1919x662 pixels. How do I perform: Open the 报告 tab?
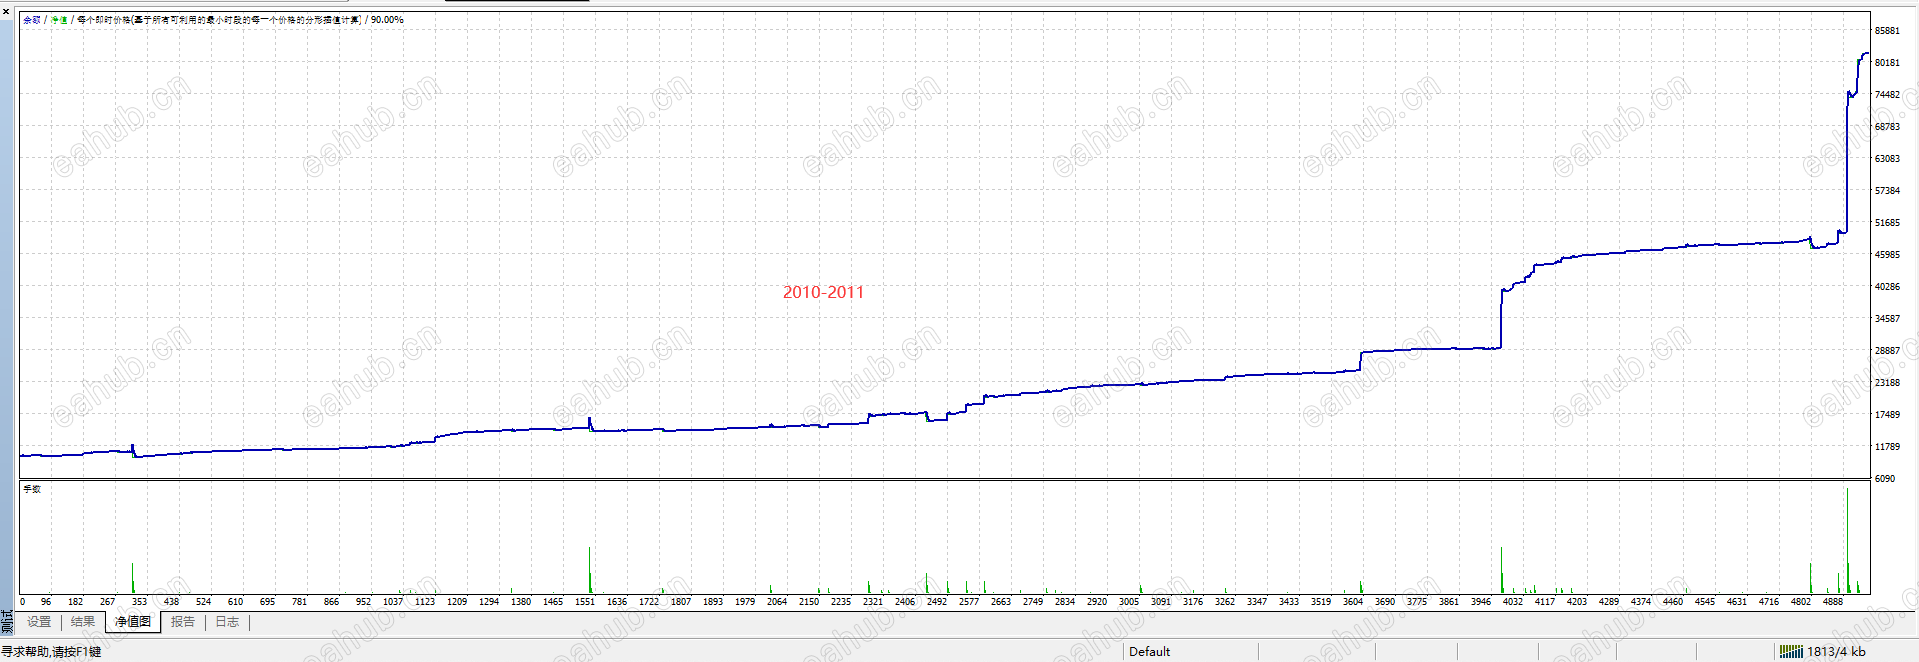click(x=183, y=622)
